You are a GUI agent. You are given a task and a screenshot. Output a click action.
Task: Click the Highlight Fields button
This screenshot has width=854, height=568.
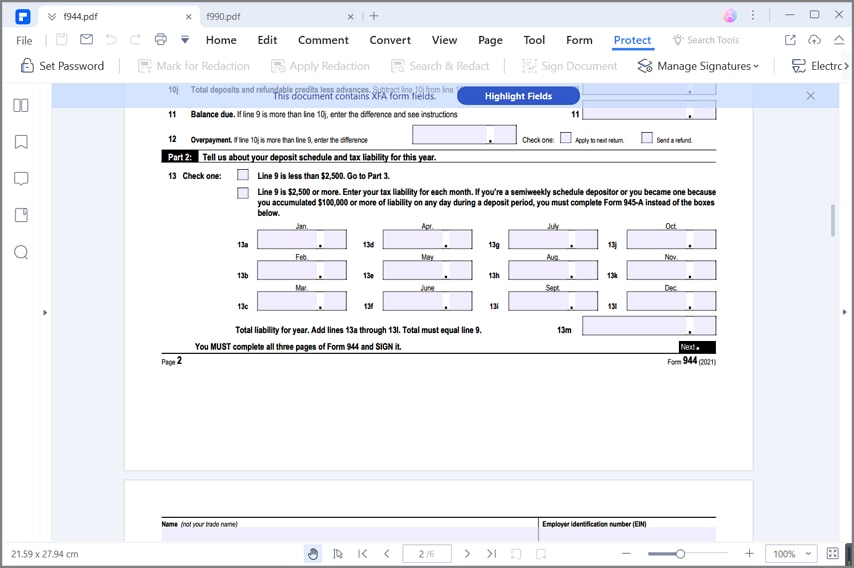[x=518, y=96]
